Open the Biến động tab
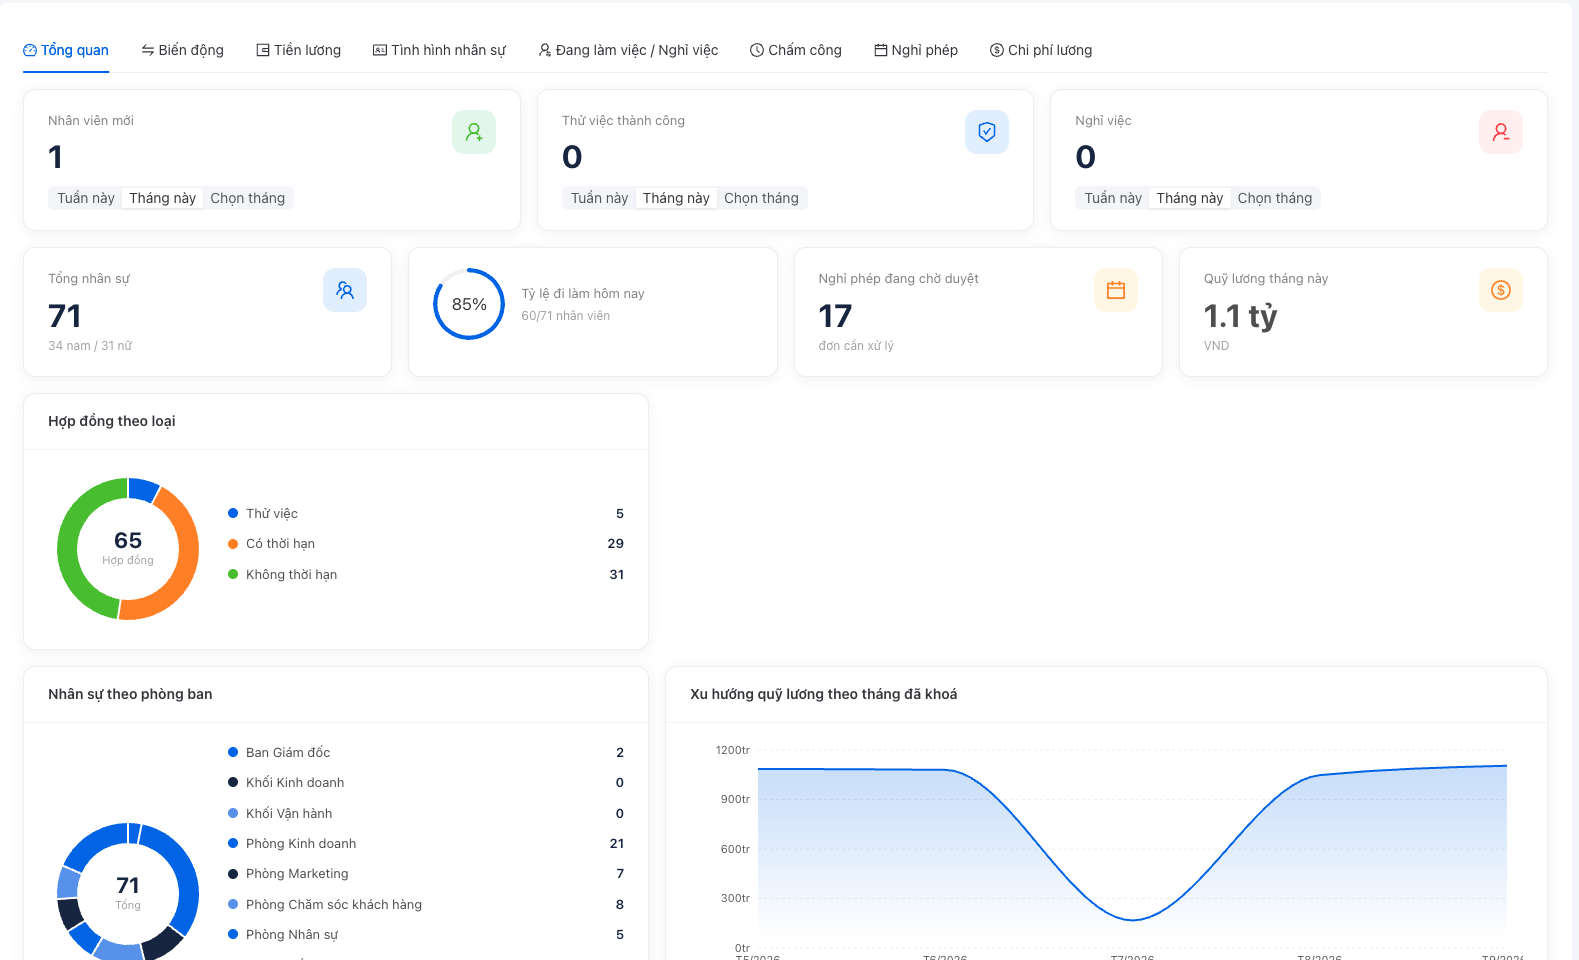1579x960 pixels. click(182, 50)
